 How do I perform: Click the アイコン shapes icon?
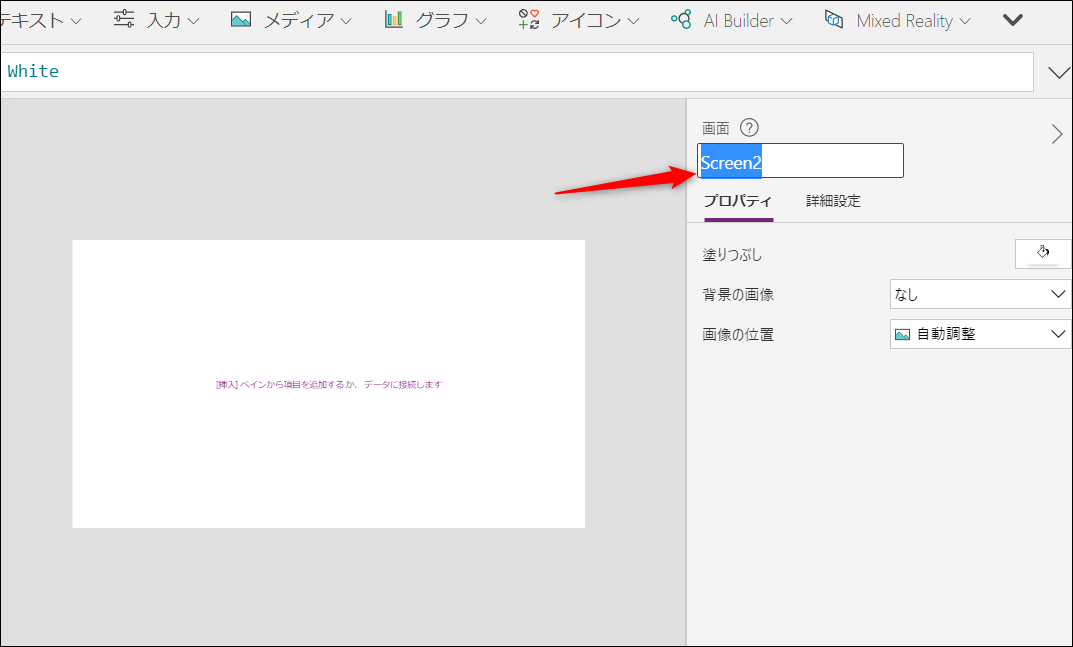click(529, 20)
